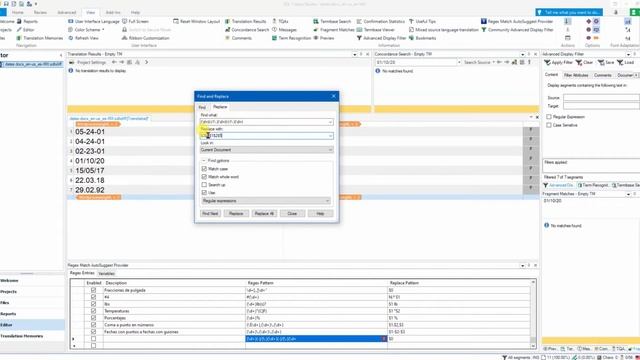Open Community Advanced Display Filter
The height and width of the screenshot is (360, 640).
[x=517, y=30]
